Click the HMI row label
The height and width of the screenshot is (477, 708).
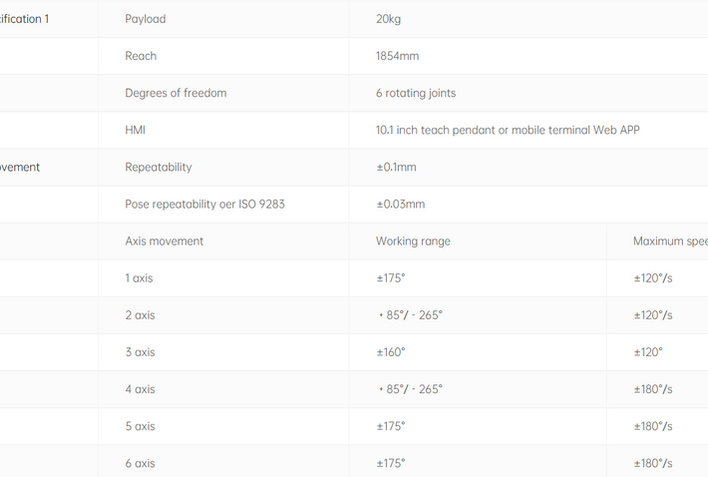(x=135, y=130)
